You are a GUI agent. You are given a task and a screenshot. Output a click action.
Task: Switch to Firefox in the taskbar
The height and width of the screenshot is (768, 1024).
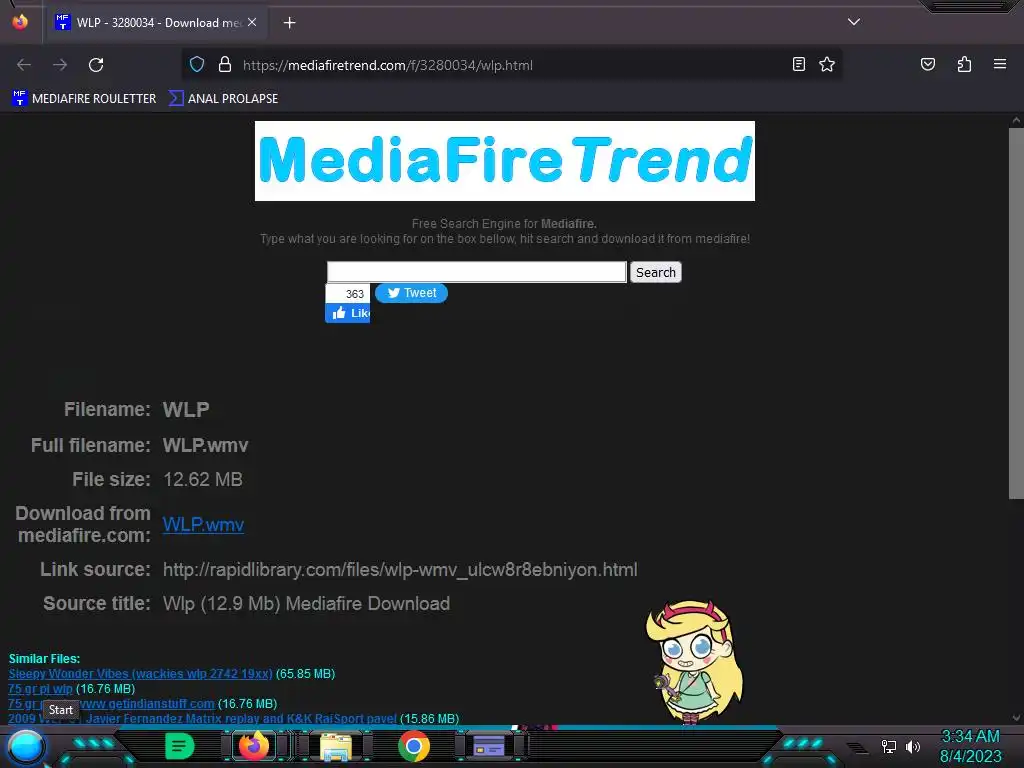point(253,745)
